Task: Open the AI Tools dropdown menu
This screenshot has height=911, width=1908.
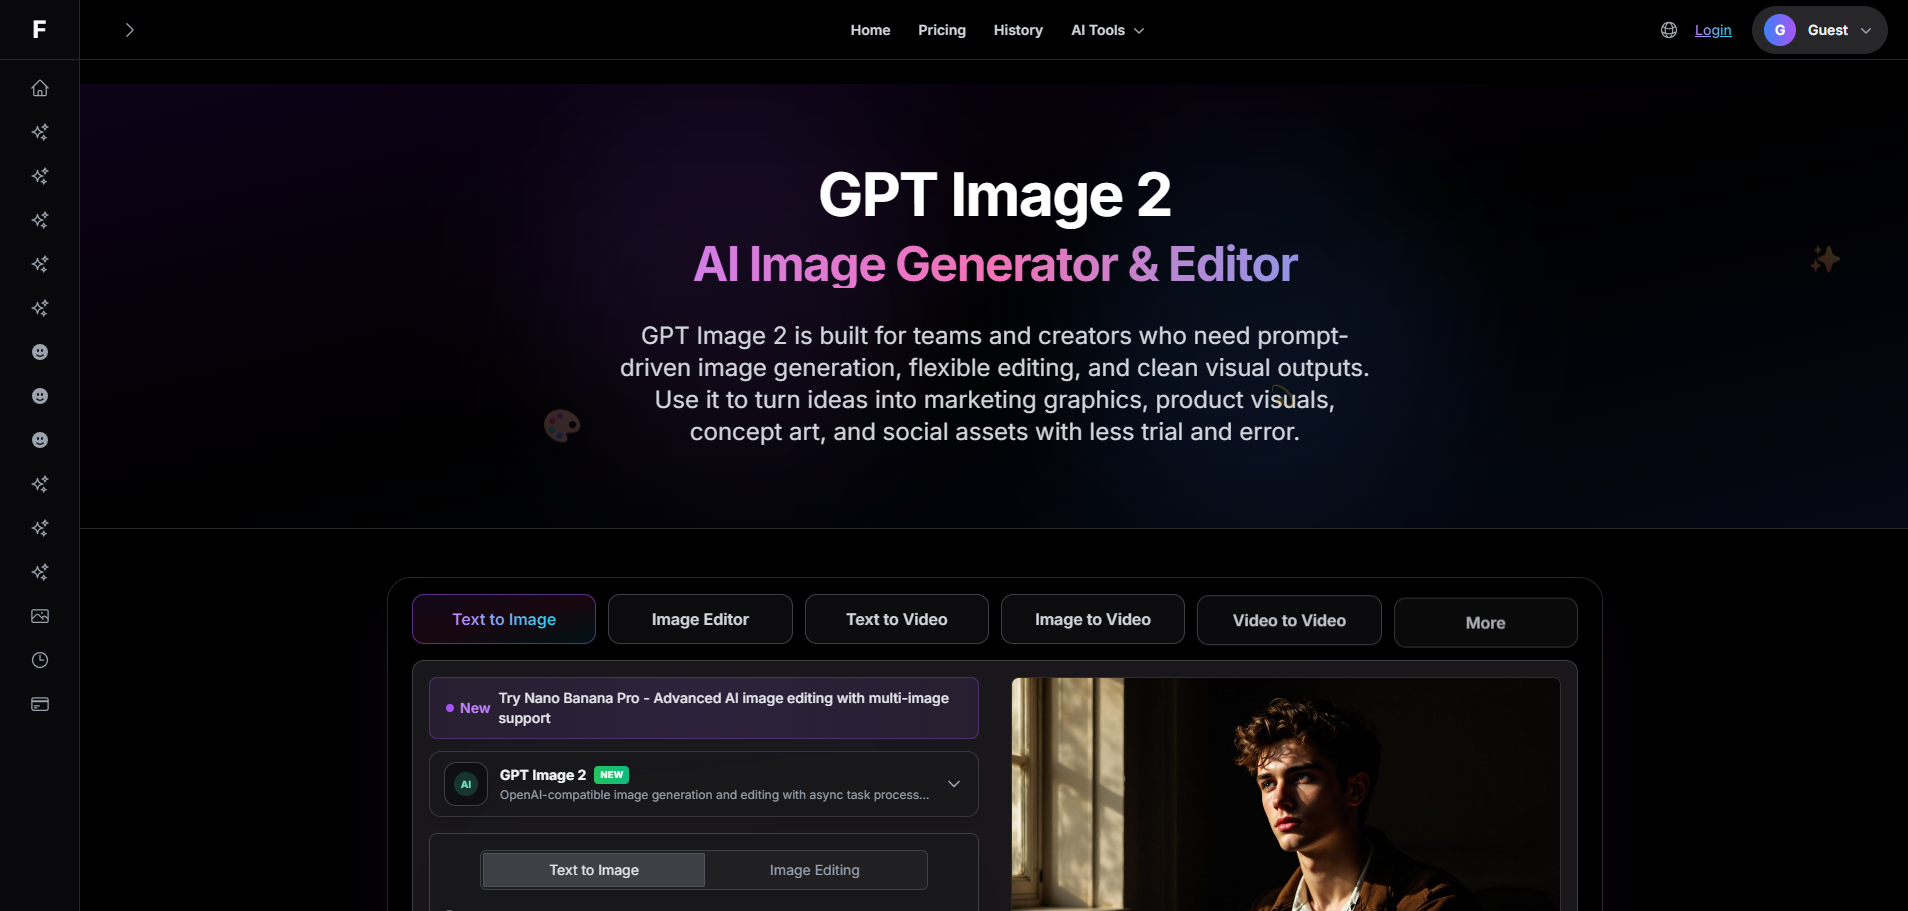Action: point(1106,30)
